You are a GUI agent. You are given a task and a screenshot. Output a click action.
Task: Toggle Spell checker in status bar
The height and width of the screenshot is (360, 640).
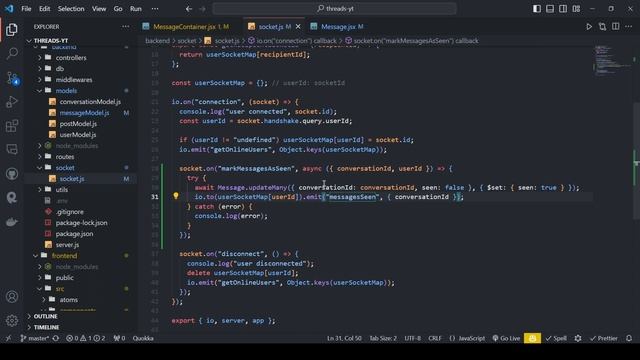pyautogui.click(x=556, y=338)
